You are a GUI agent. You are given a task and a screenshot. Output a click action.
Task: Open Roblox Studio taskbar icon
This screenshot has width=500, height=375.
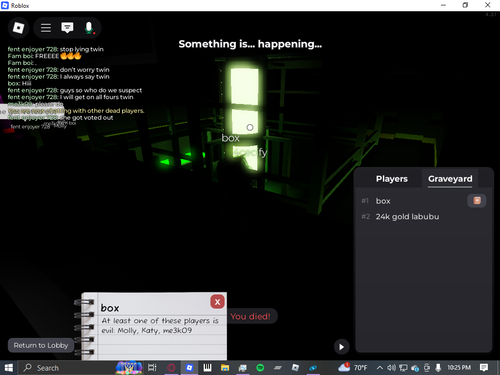[x=295, y=368]
